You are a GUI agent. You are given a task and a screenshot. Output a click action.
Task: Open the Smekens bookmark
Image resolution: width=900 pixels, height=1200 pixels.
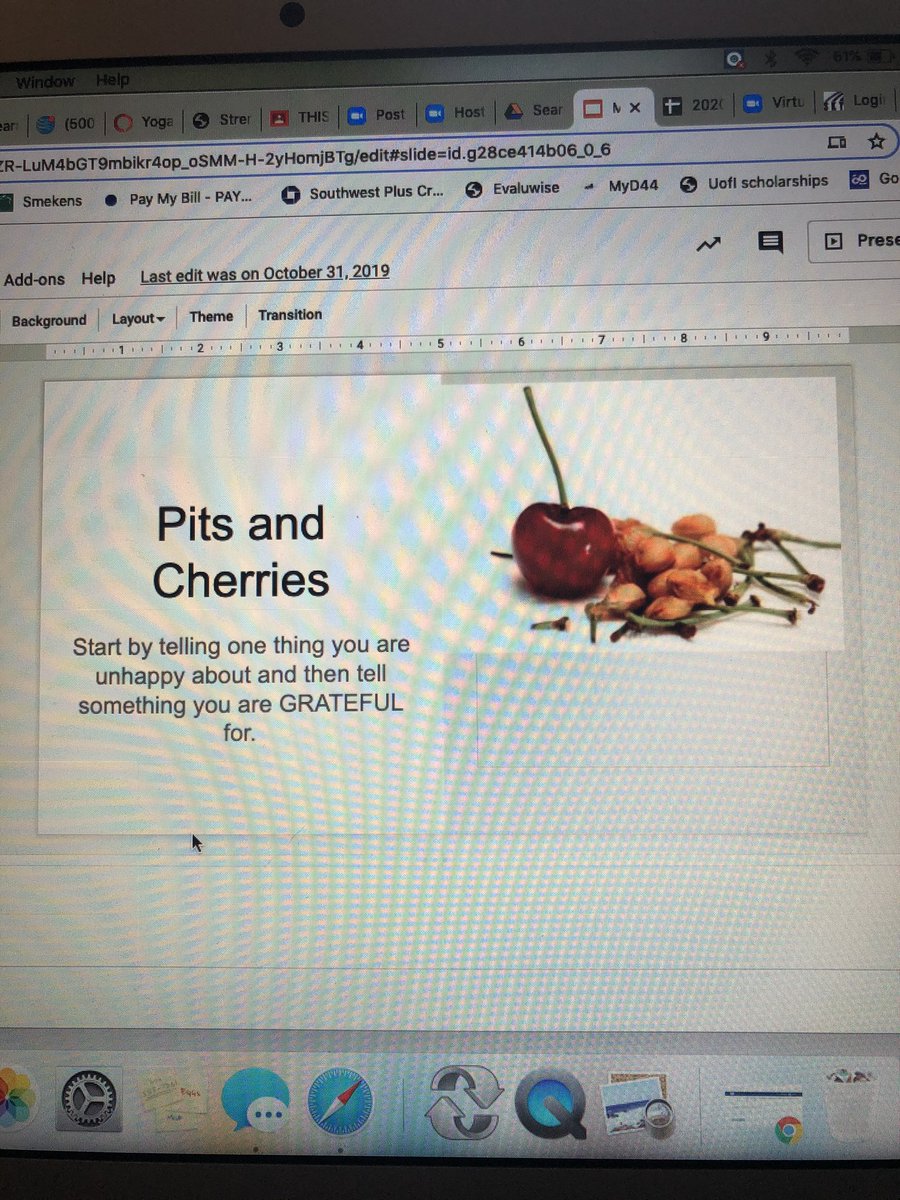coord(44,201)
